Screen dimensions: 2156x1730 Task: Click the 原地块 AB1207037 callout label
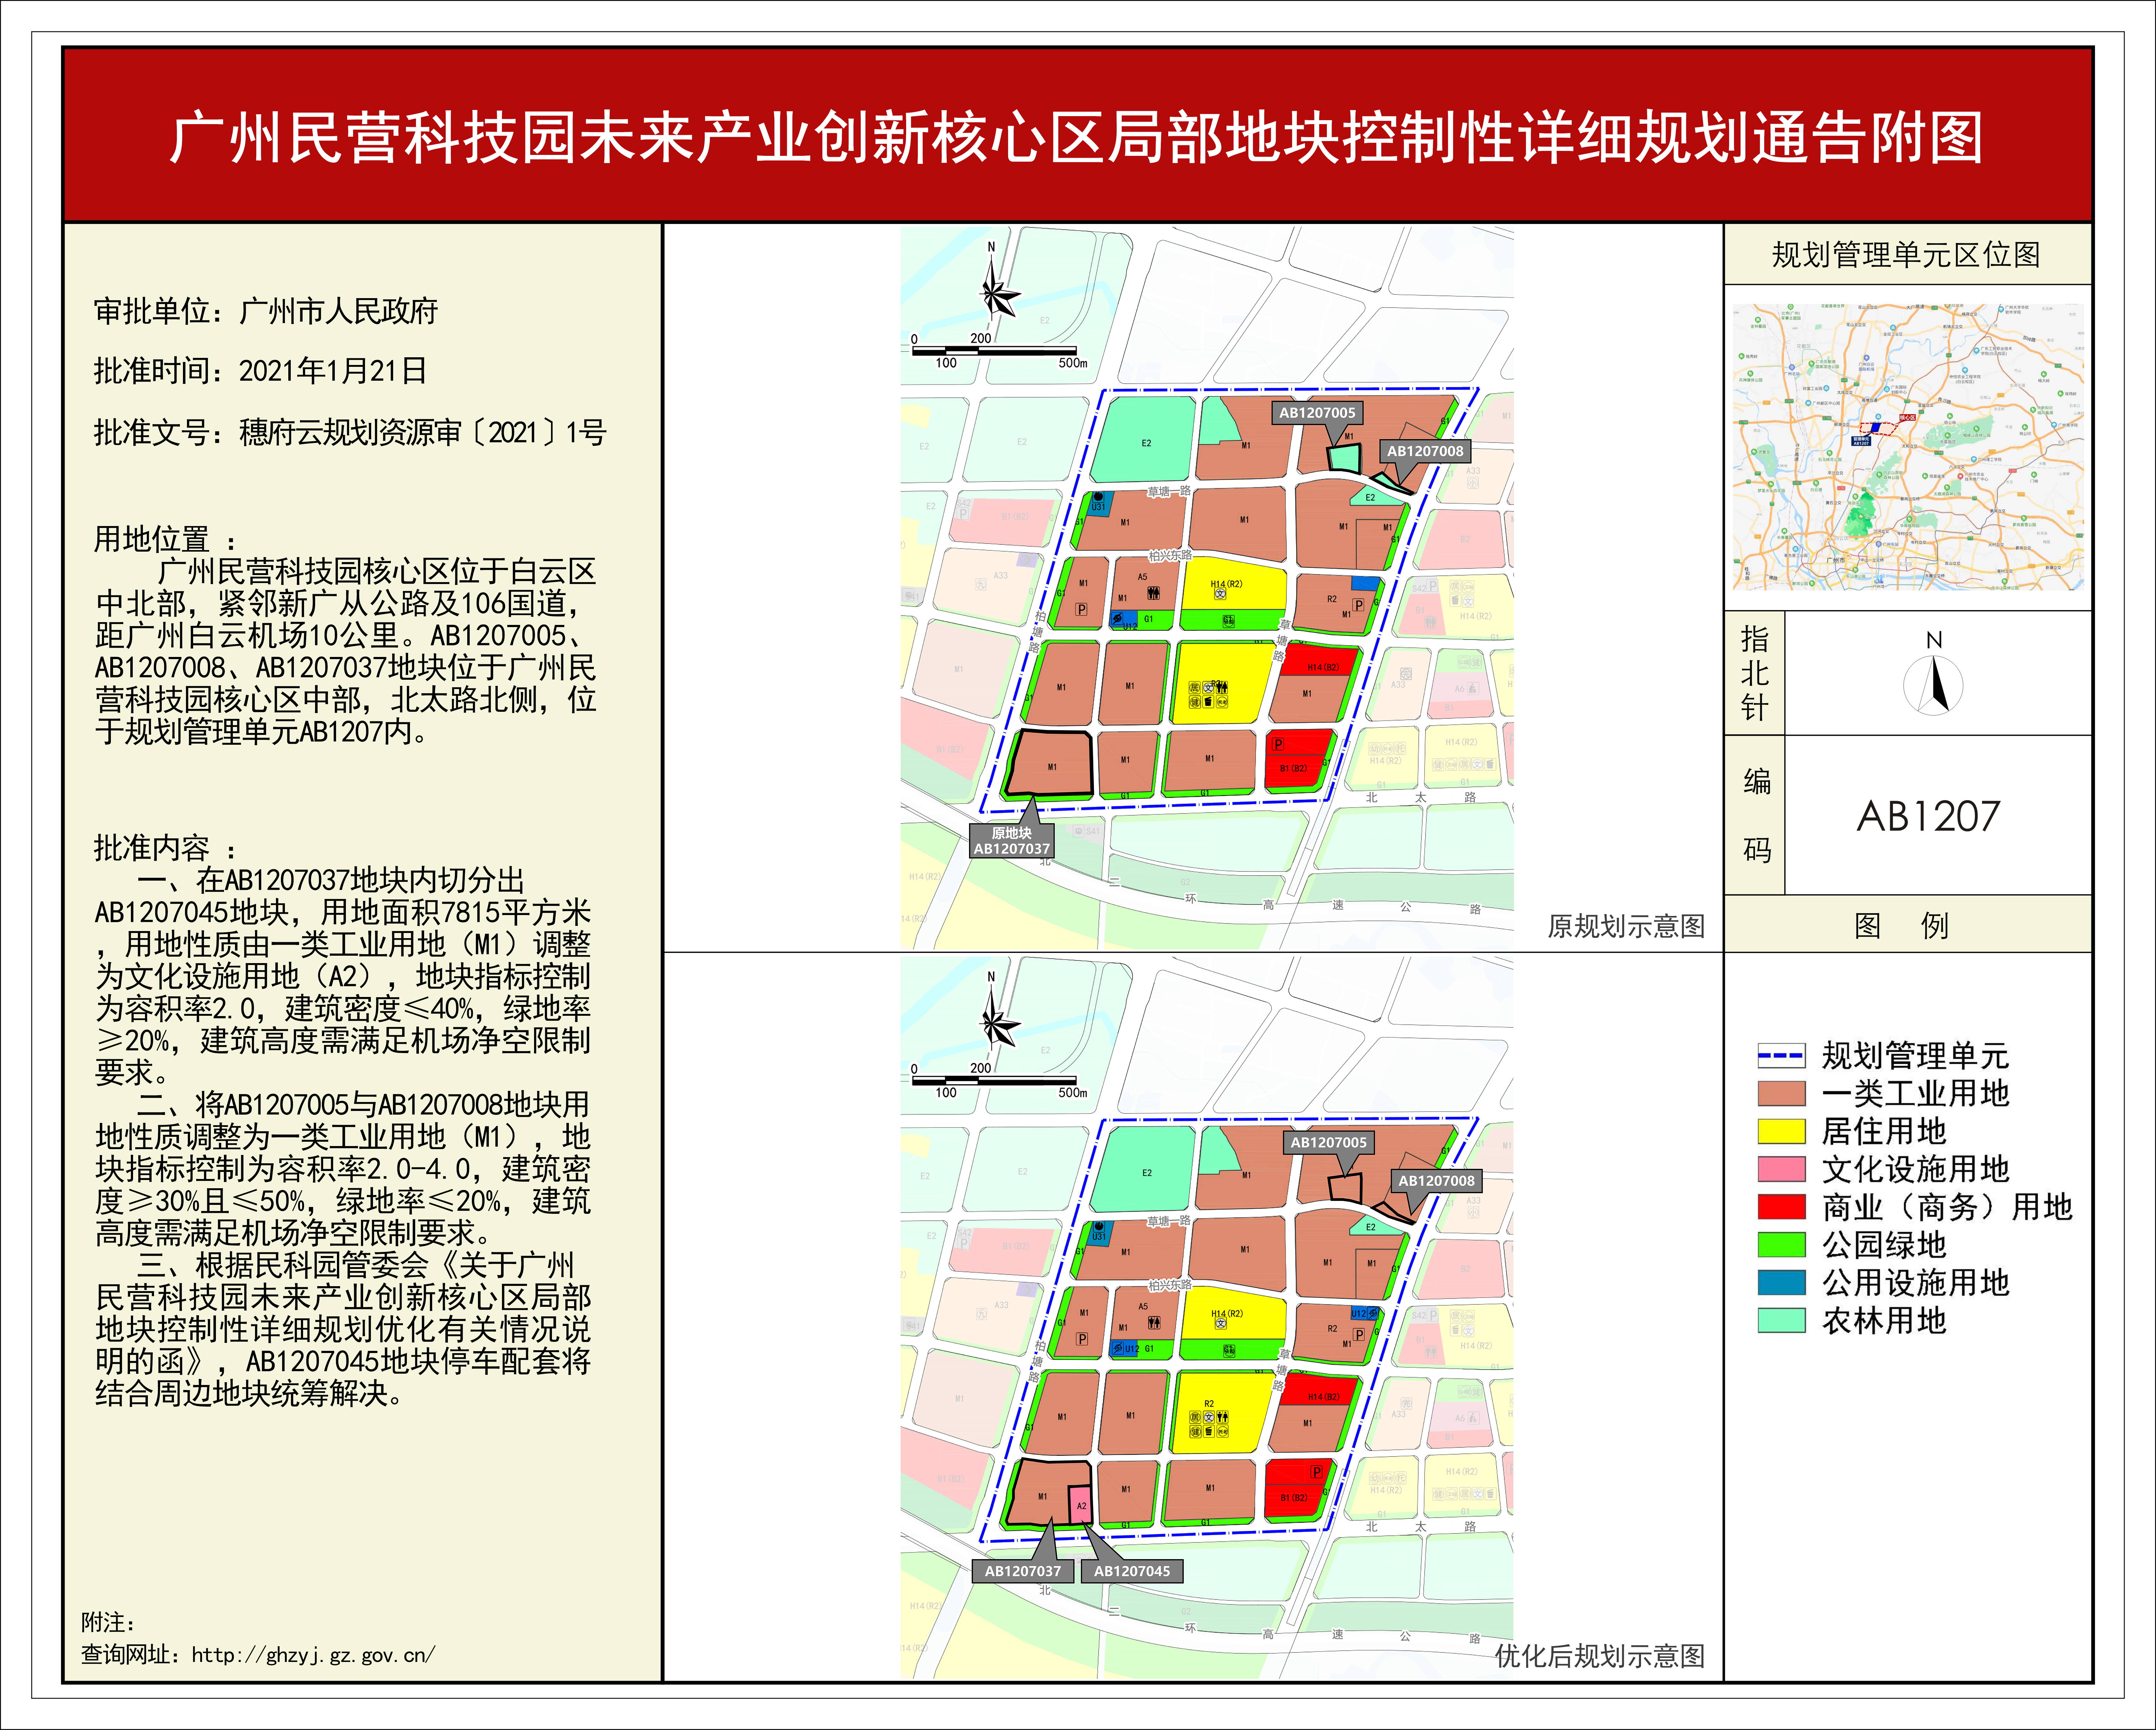1012,841
